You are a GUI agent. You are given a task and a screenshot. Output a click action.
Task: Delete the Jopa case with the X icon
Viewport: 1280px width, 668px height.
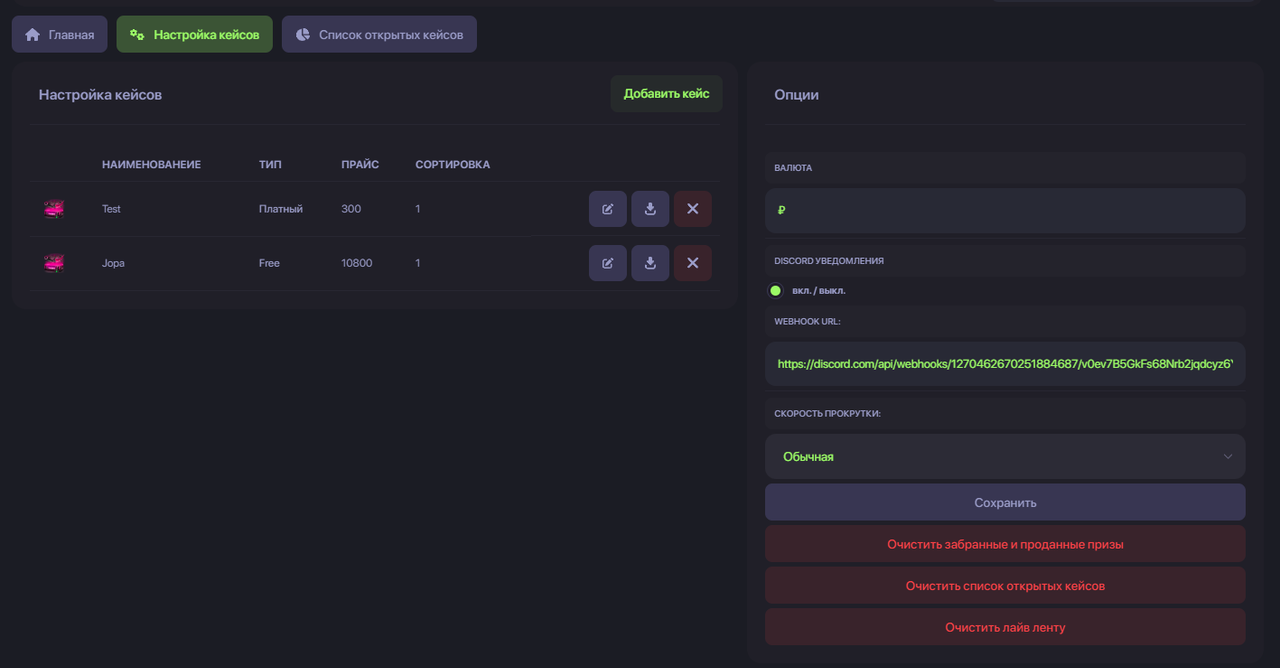(693, 263)
